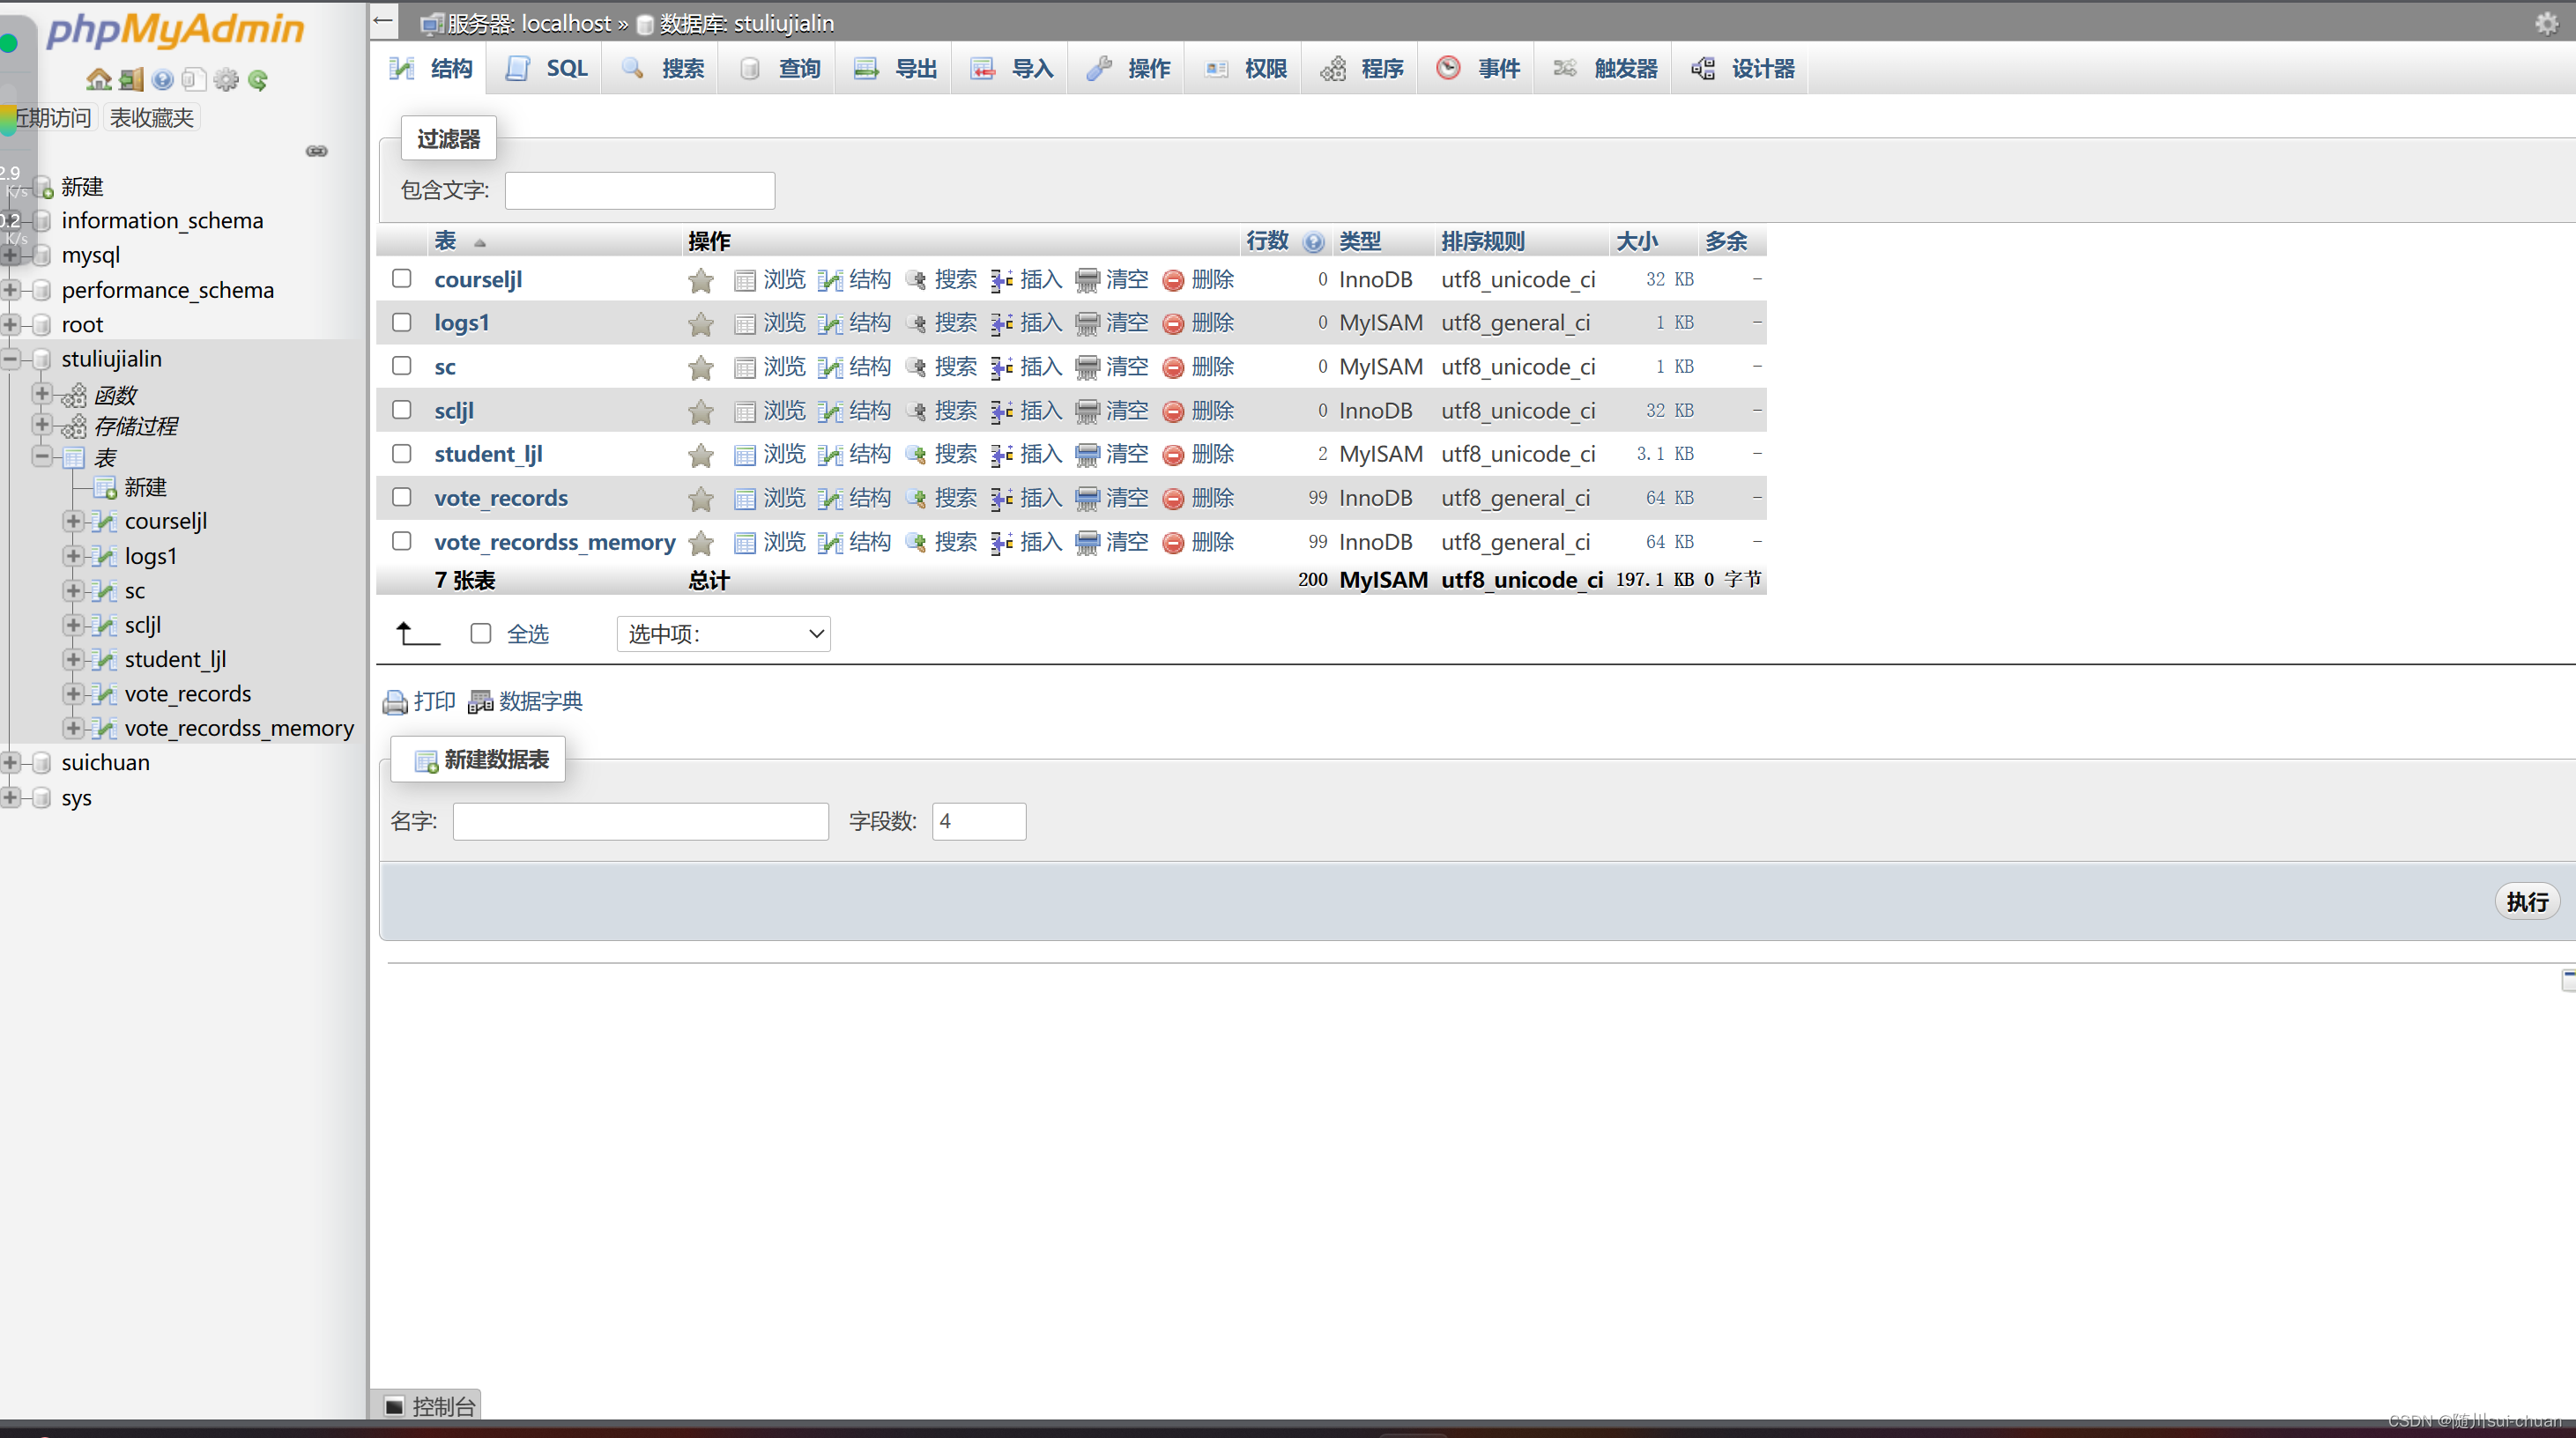
Task: Click the 名字 table name input field
Action: pyautogui.click(x=640, y=820)
